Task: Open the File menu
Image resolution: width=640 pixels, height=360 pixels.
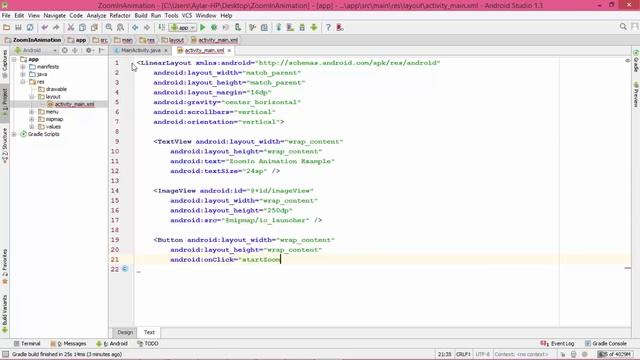Action: 6,16
